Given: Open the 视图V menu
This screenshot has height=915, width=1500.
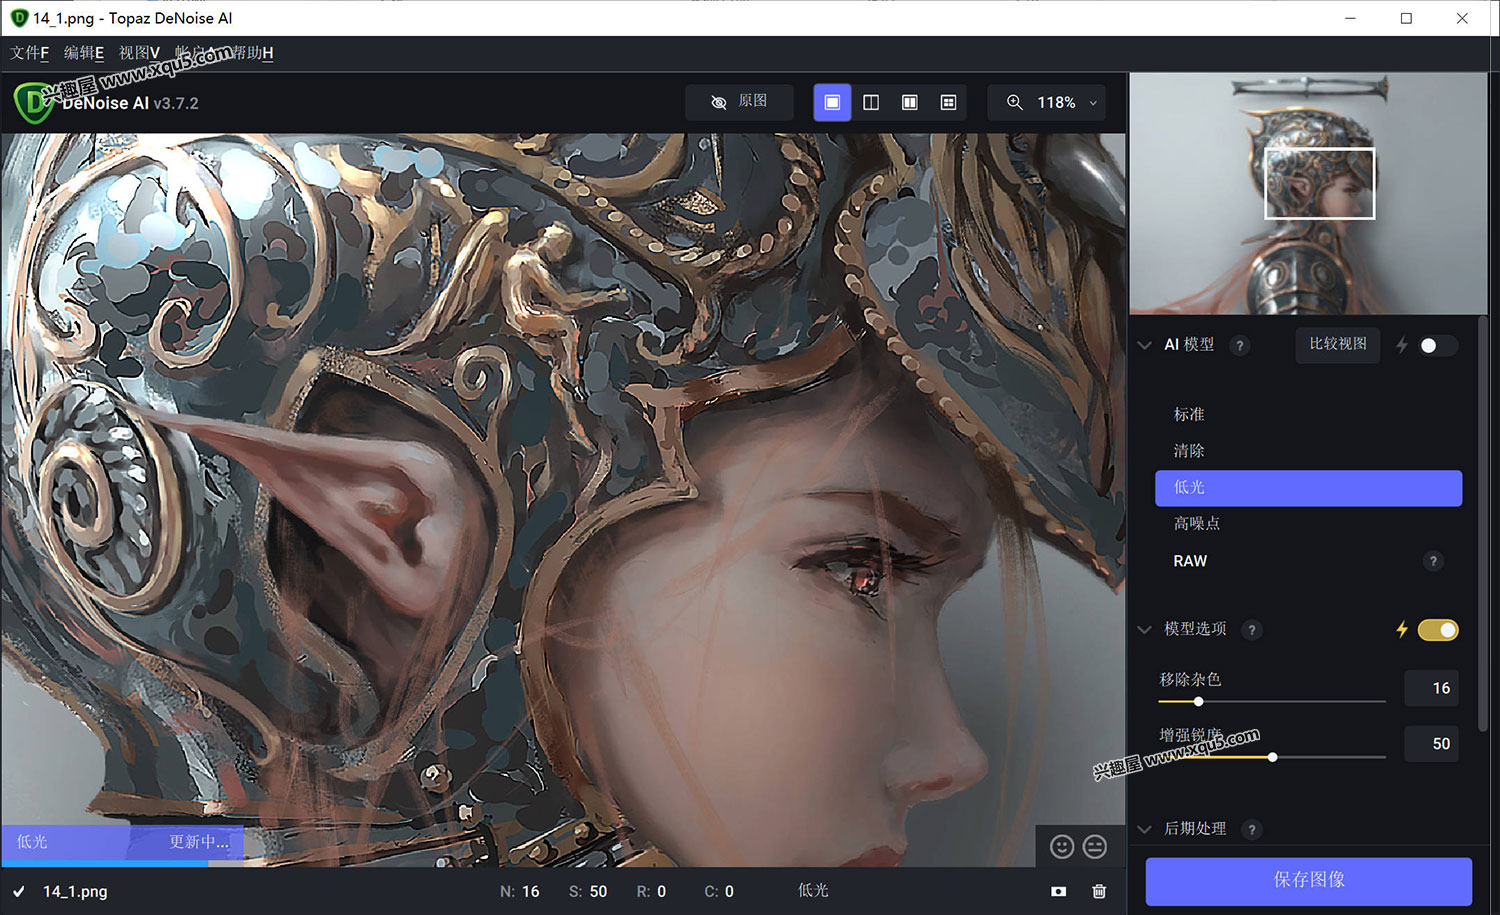Looking at the screenshot, I should coord(139,53).
